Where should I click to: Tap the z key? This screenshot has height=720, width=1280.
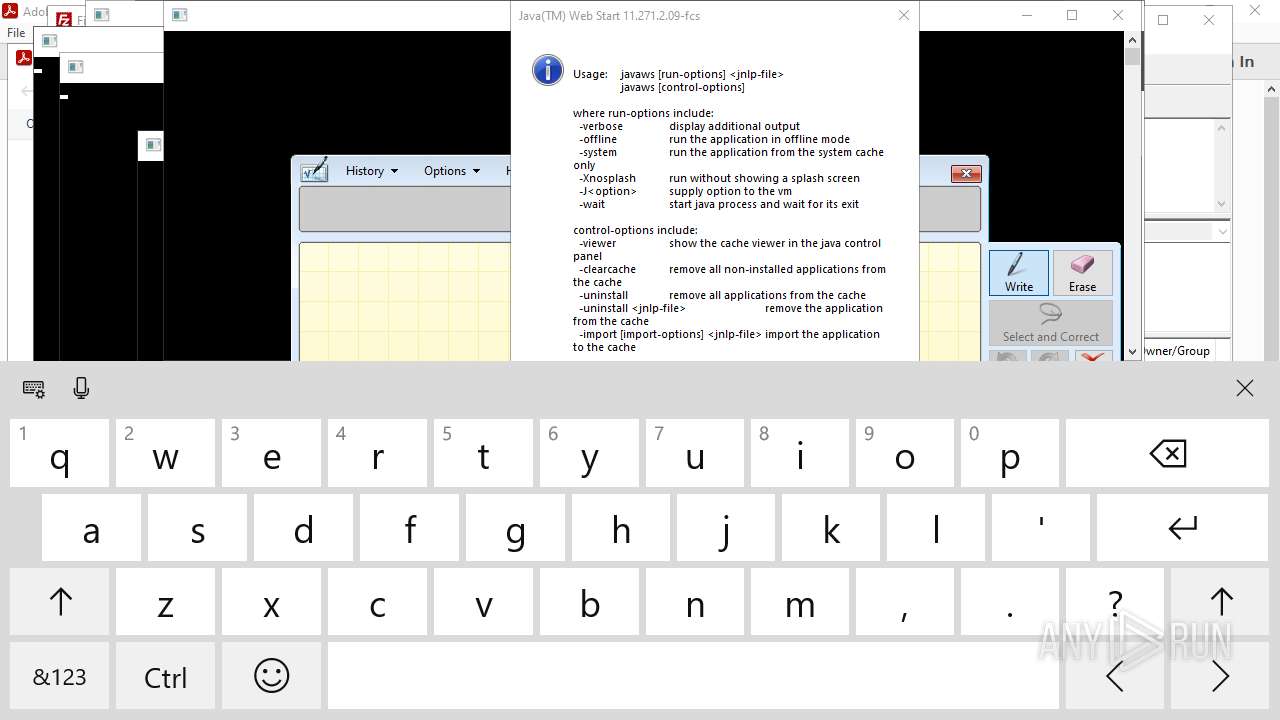pos(165,602)
